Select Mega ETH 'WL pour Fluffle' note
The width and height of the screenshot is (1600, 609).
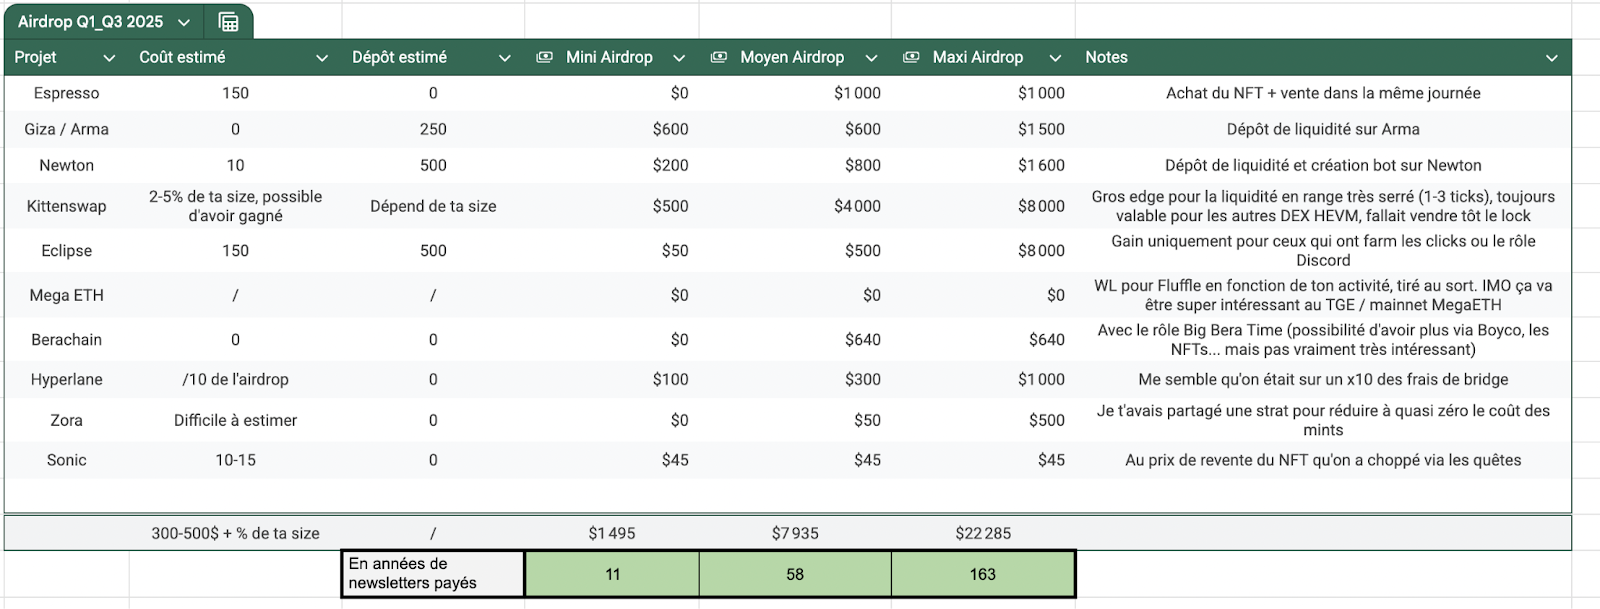(x=1323, y=295)
